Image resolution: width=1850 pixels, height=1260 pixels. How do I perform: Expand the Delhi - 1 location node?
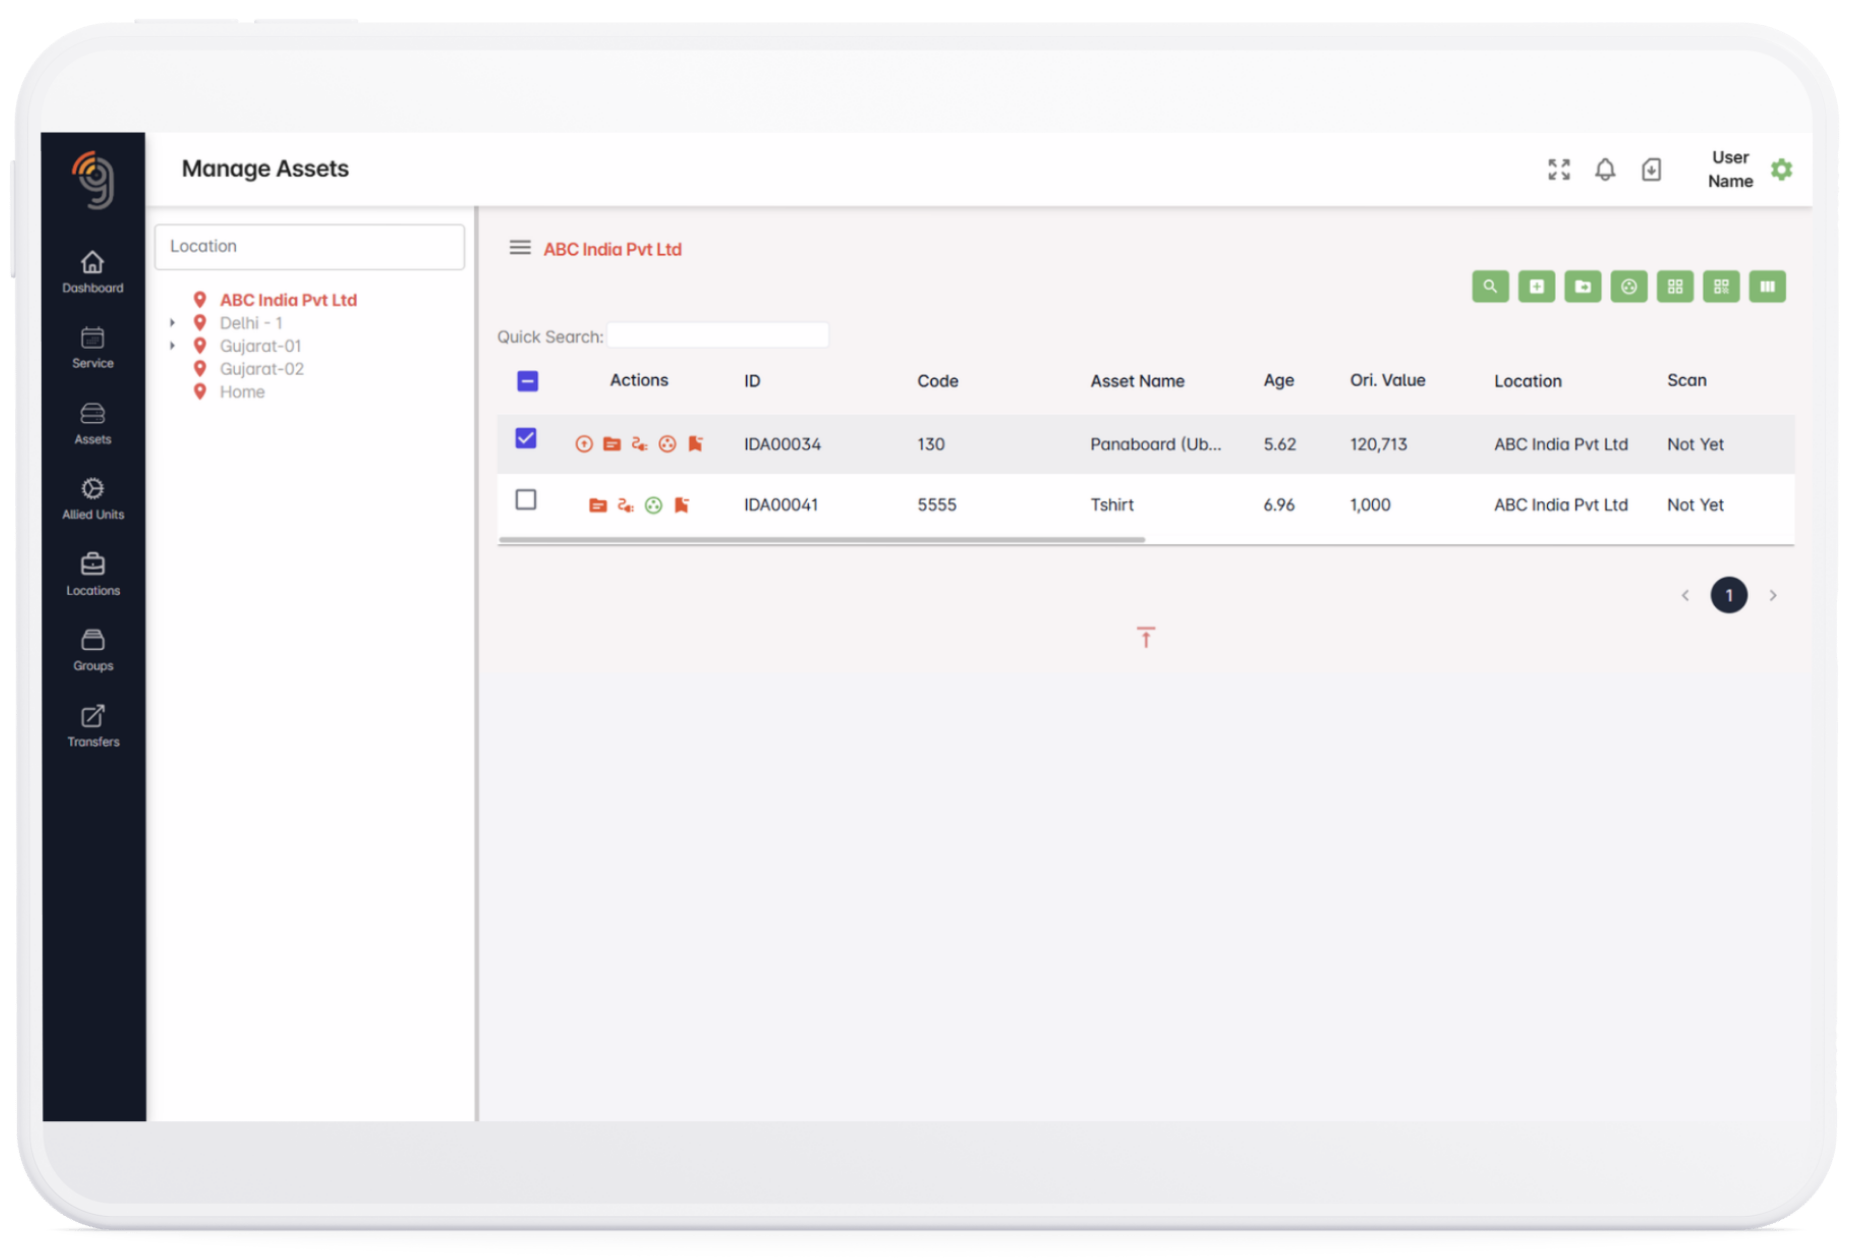pyautogui.click(x=173, y=323)
